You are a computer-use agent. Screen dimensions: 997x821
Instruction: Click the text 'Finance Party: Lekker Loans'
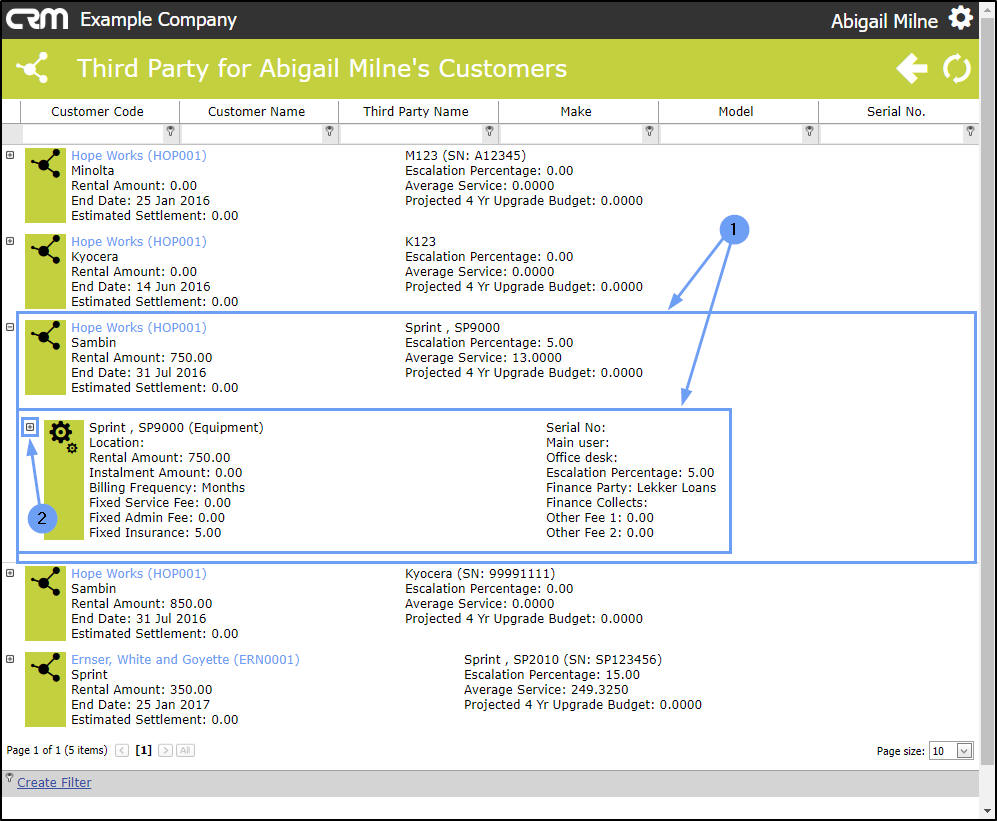pos(631,487)
